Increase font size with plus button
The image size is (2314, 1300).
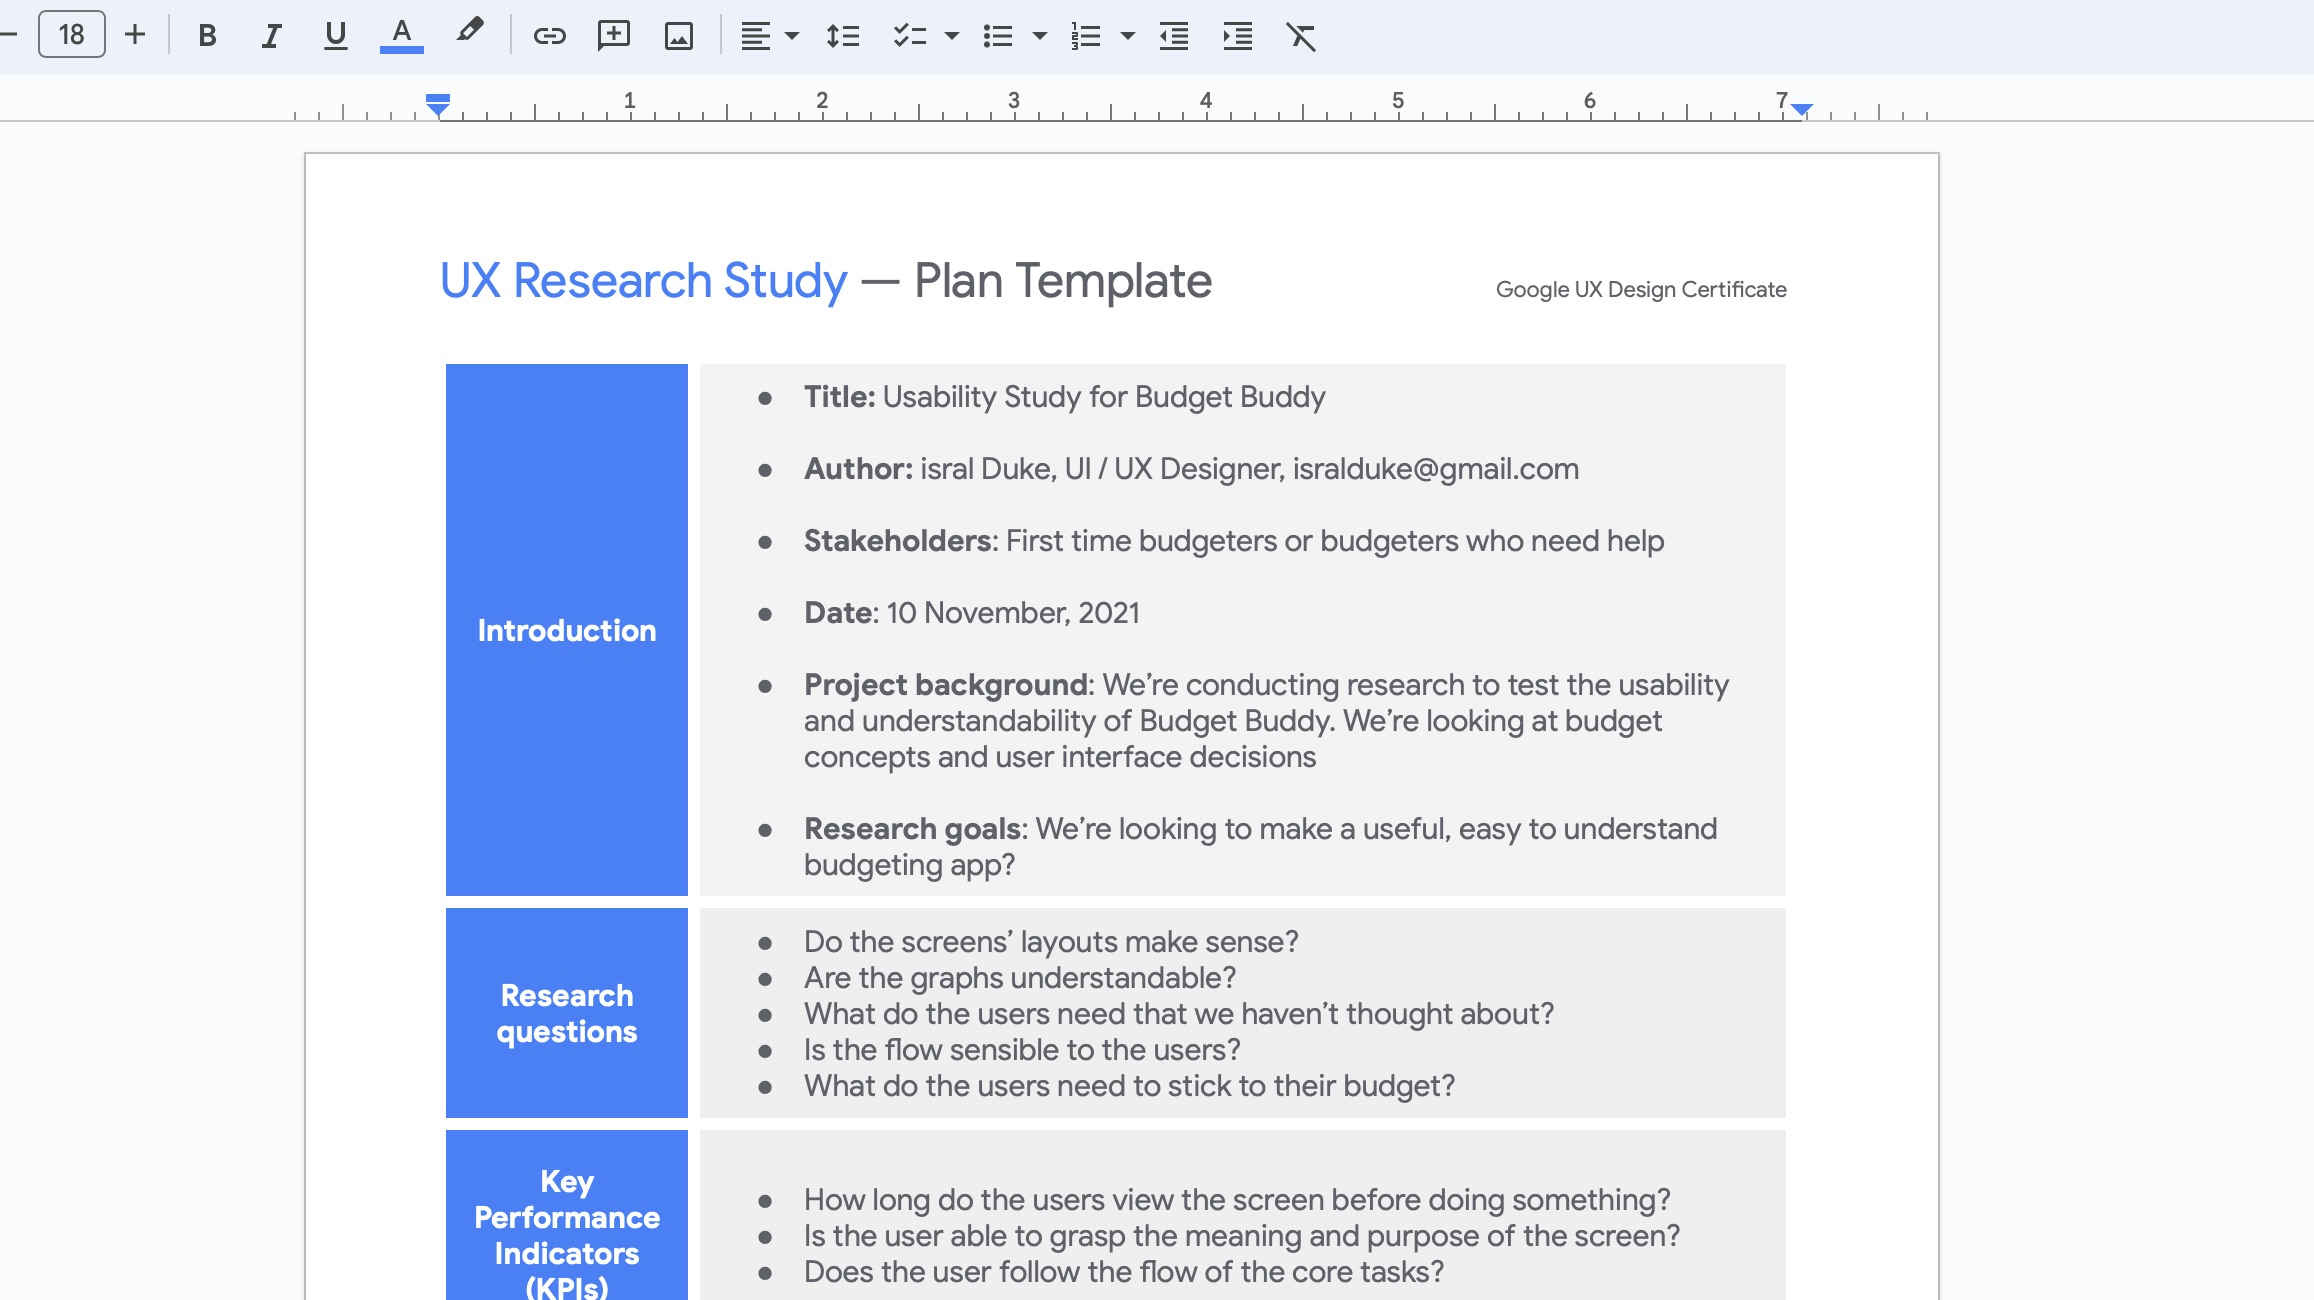(135, 35)
